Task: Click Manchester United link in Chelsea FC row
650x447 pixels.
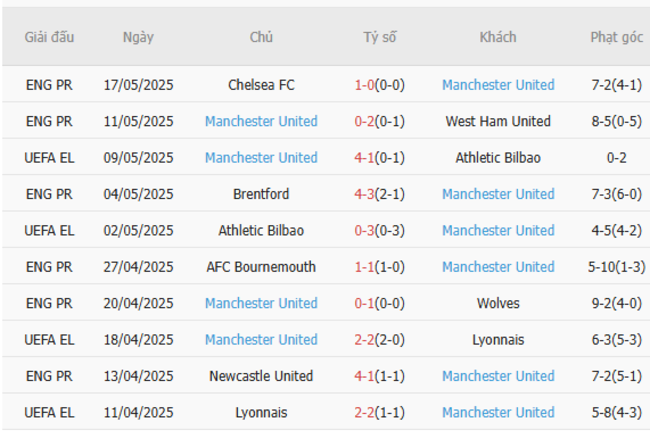Action: (x=498, y=85)
